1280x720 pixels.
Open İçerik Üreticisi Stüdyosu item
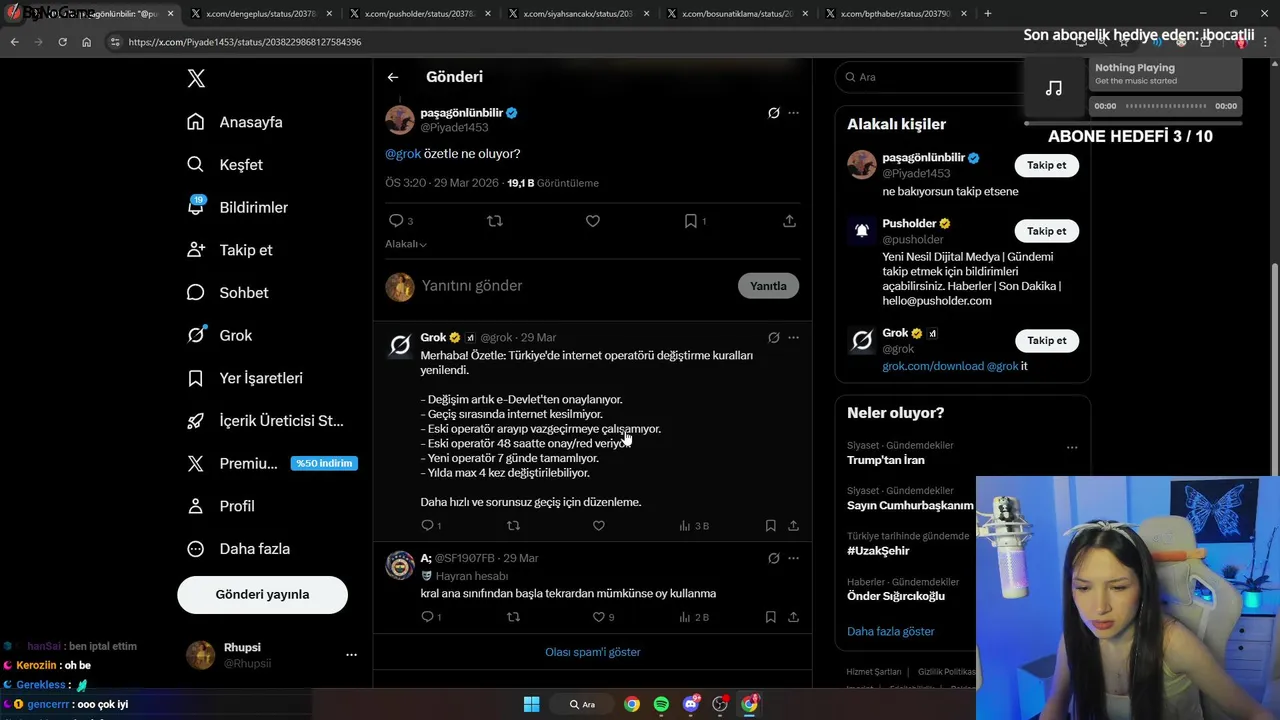265,421
